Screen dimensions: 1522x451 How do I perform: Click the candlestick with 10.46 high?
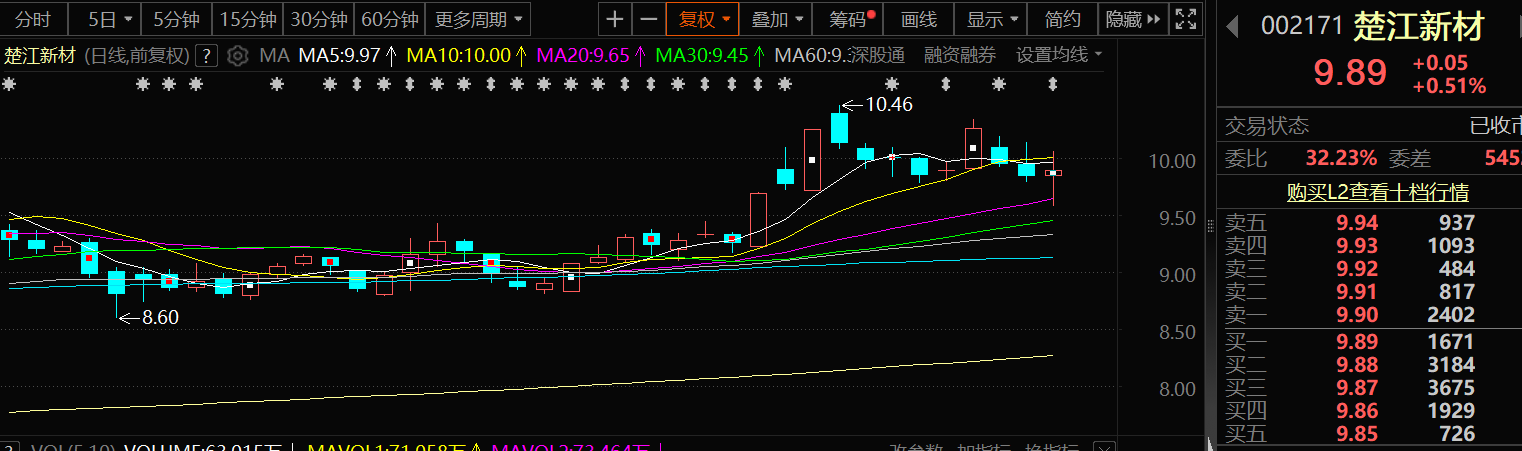(x=839, y=128)
